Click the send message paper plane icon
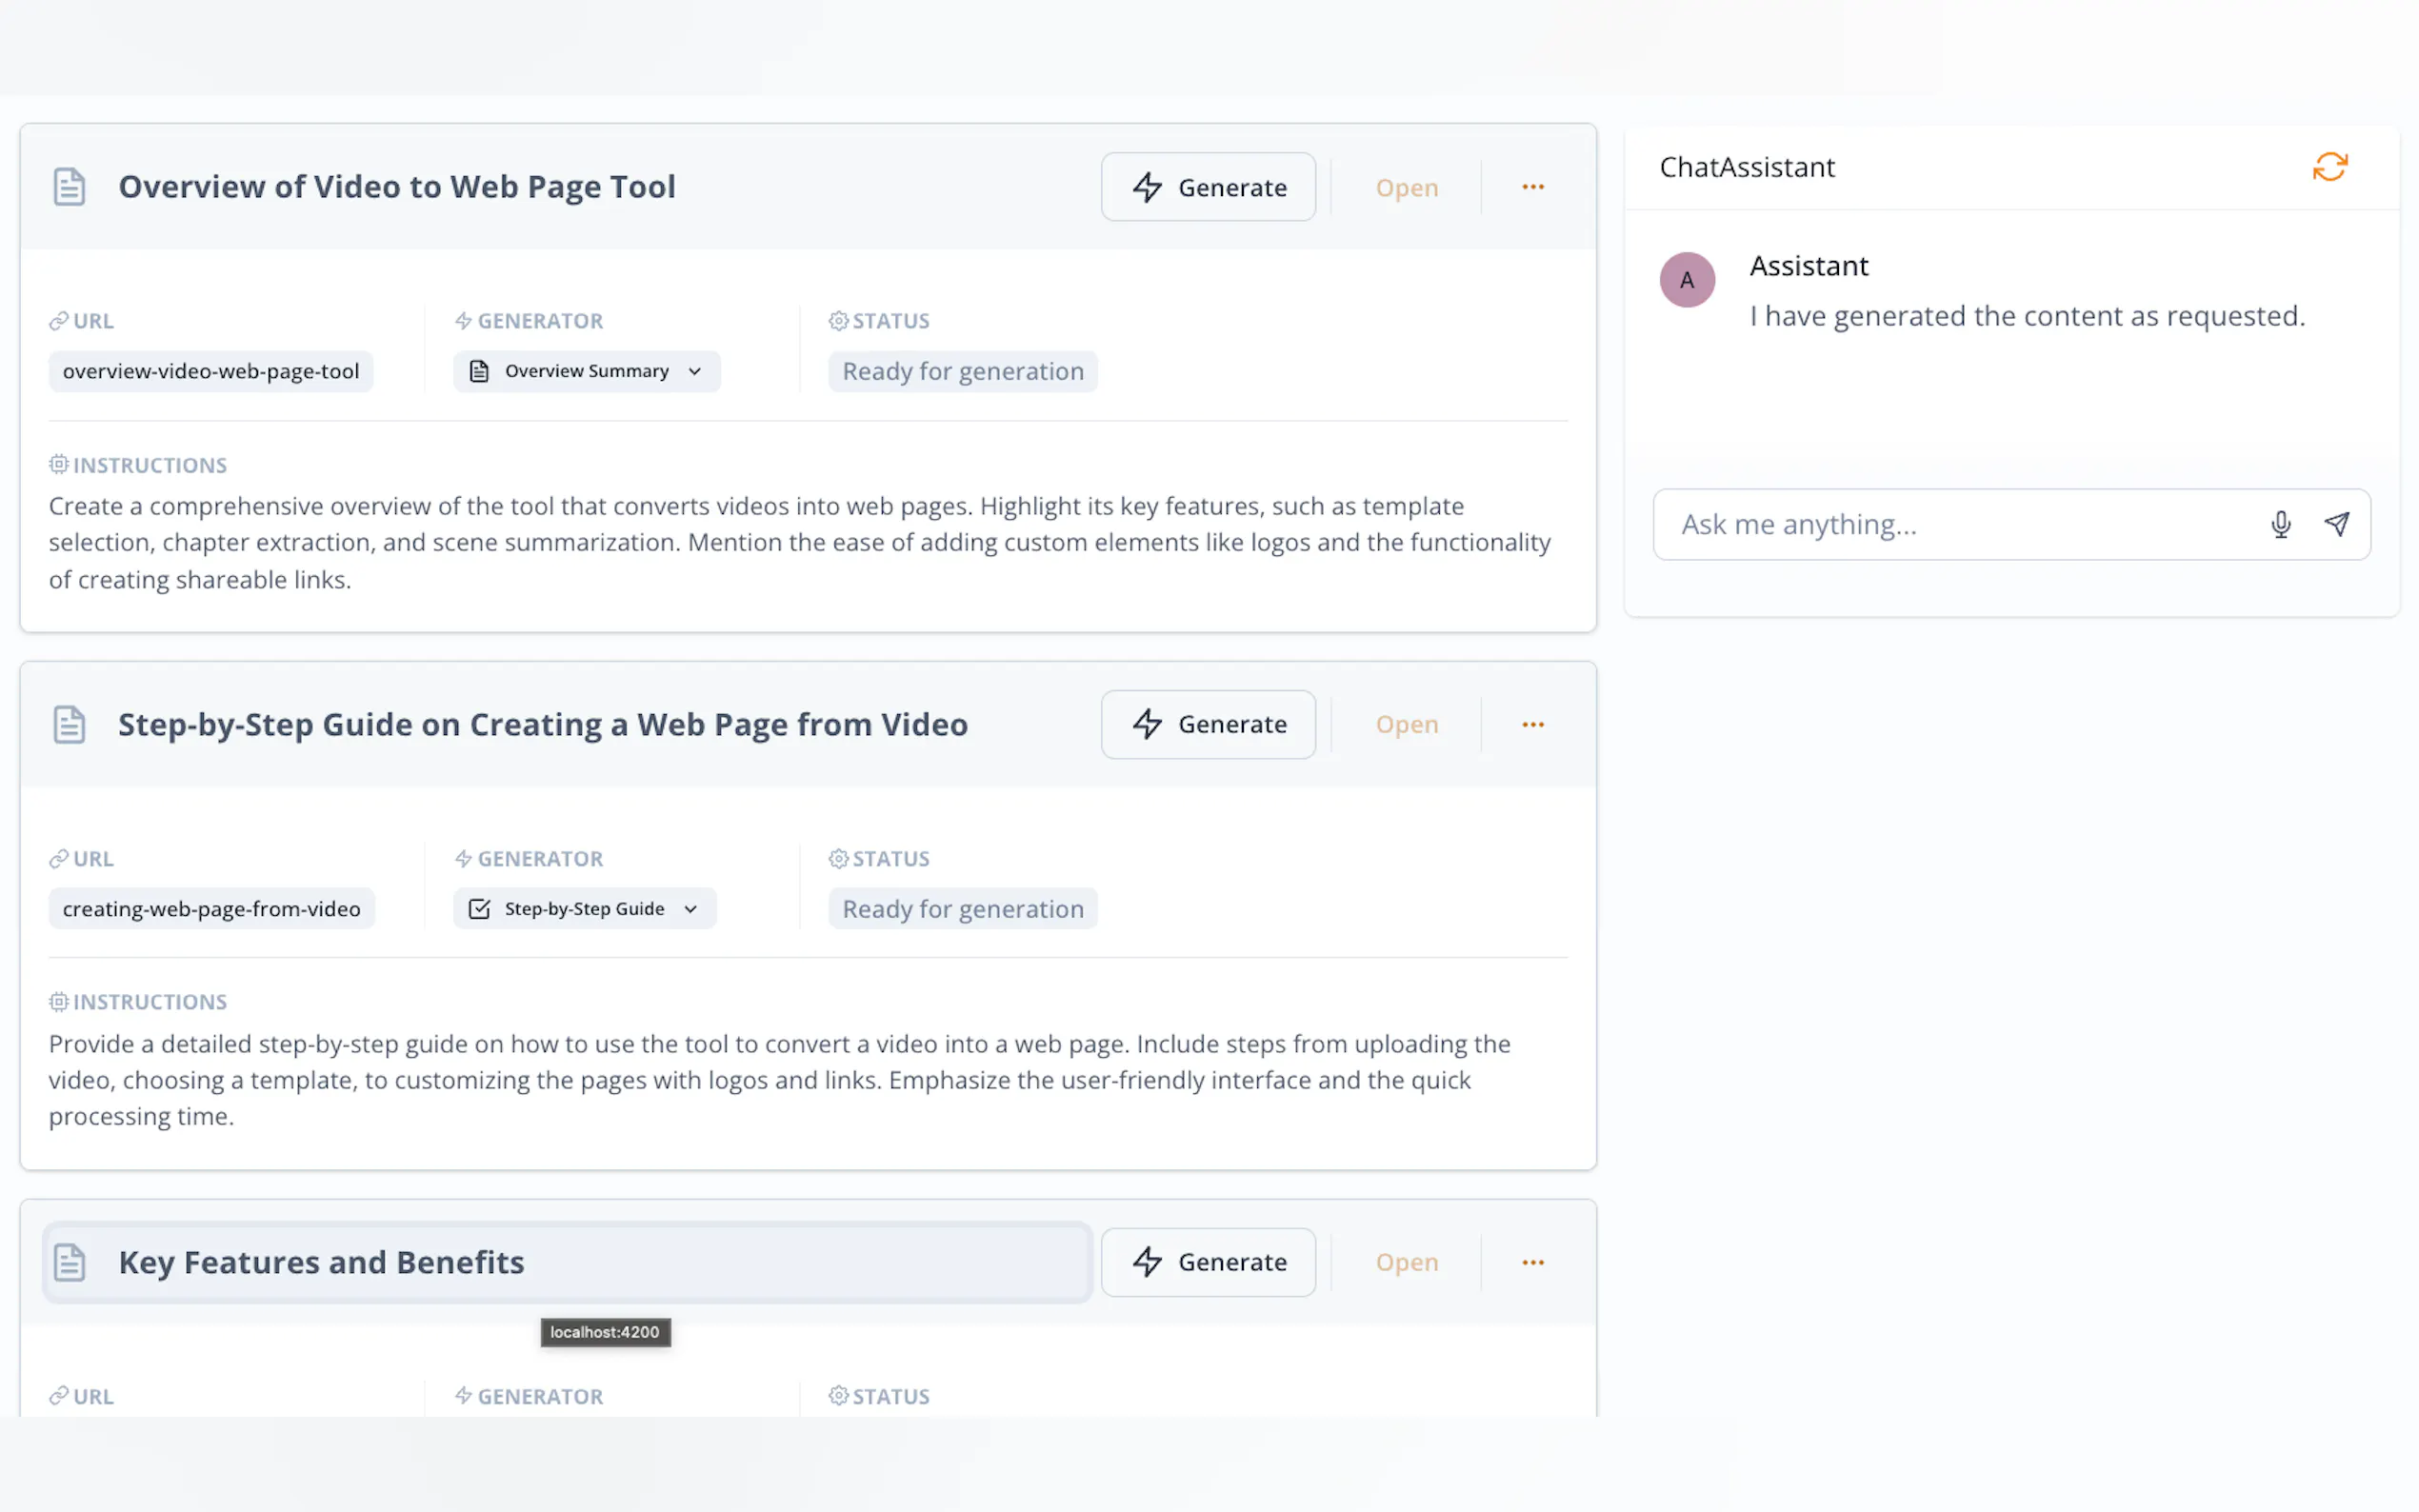 (2336, 524)
